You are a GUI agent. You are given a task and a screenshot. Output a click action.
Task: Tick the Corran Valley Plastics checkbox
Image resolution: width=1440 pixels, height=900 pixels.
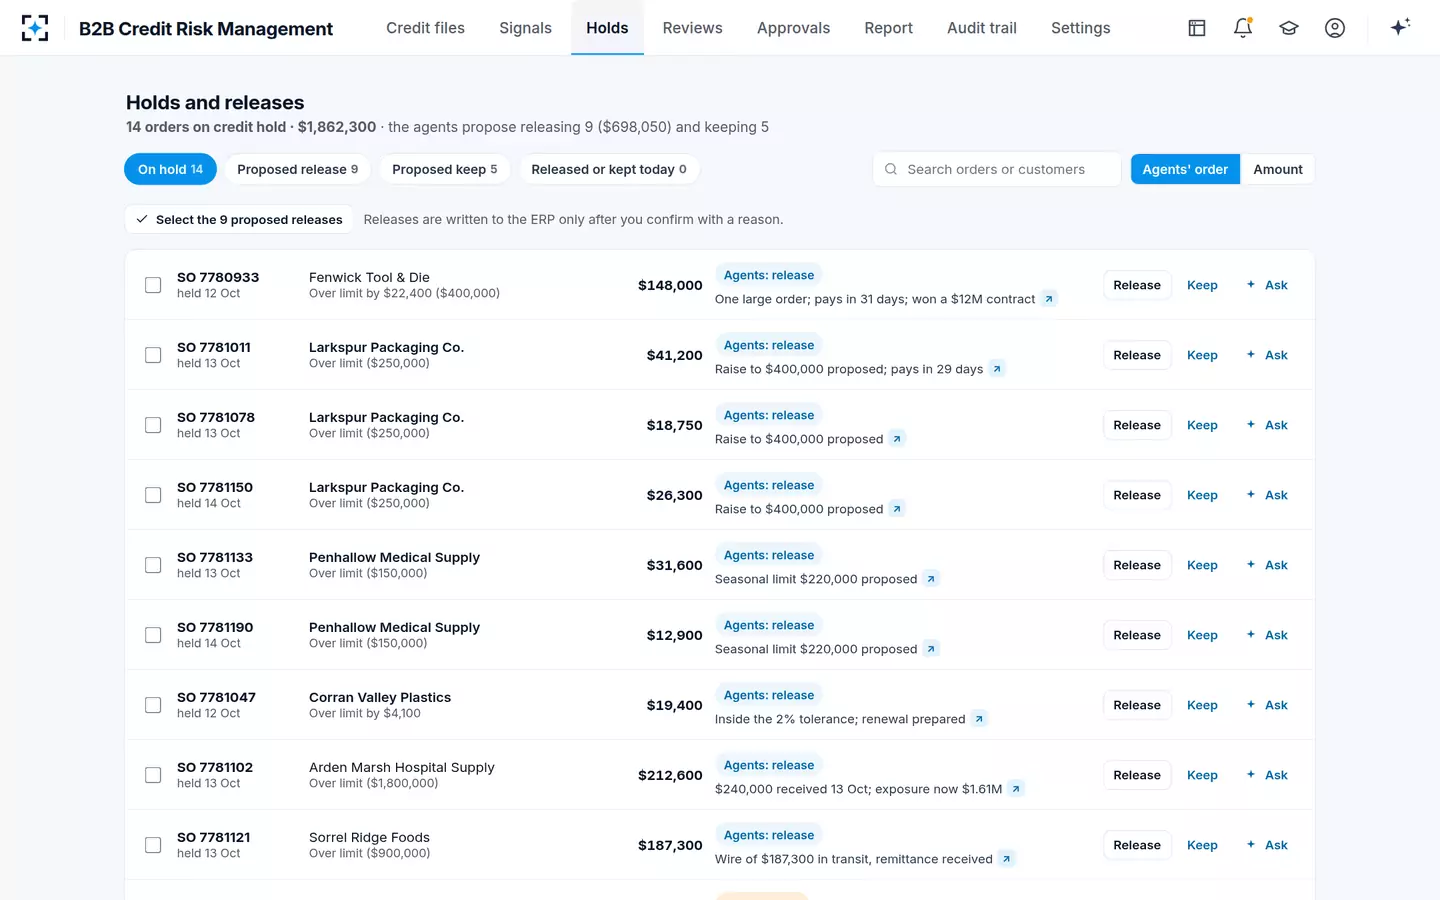pos(153,705)
